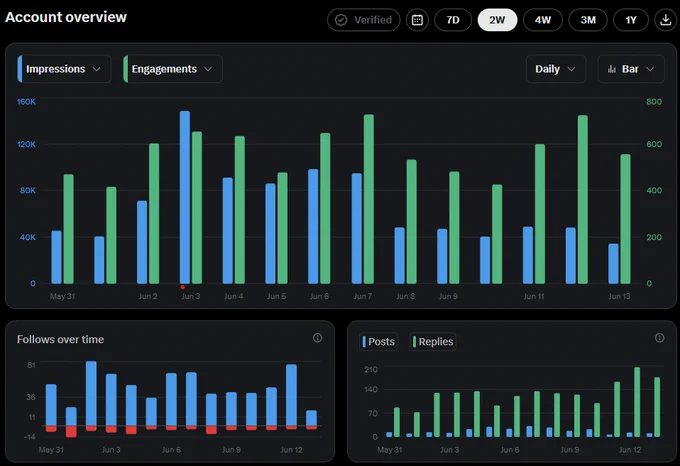
Task: Switch time range to 3M
Action: pos(588,20)
